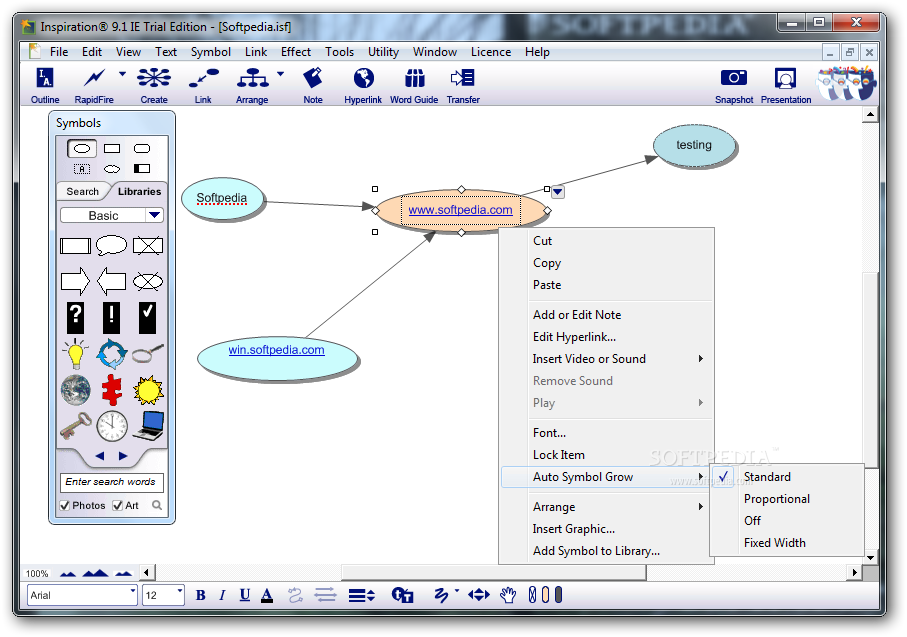The height and width of the screenshot is (637, 907).
Task: Choose Proportional auto symbol grow
Action: pos(776,499)
